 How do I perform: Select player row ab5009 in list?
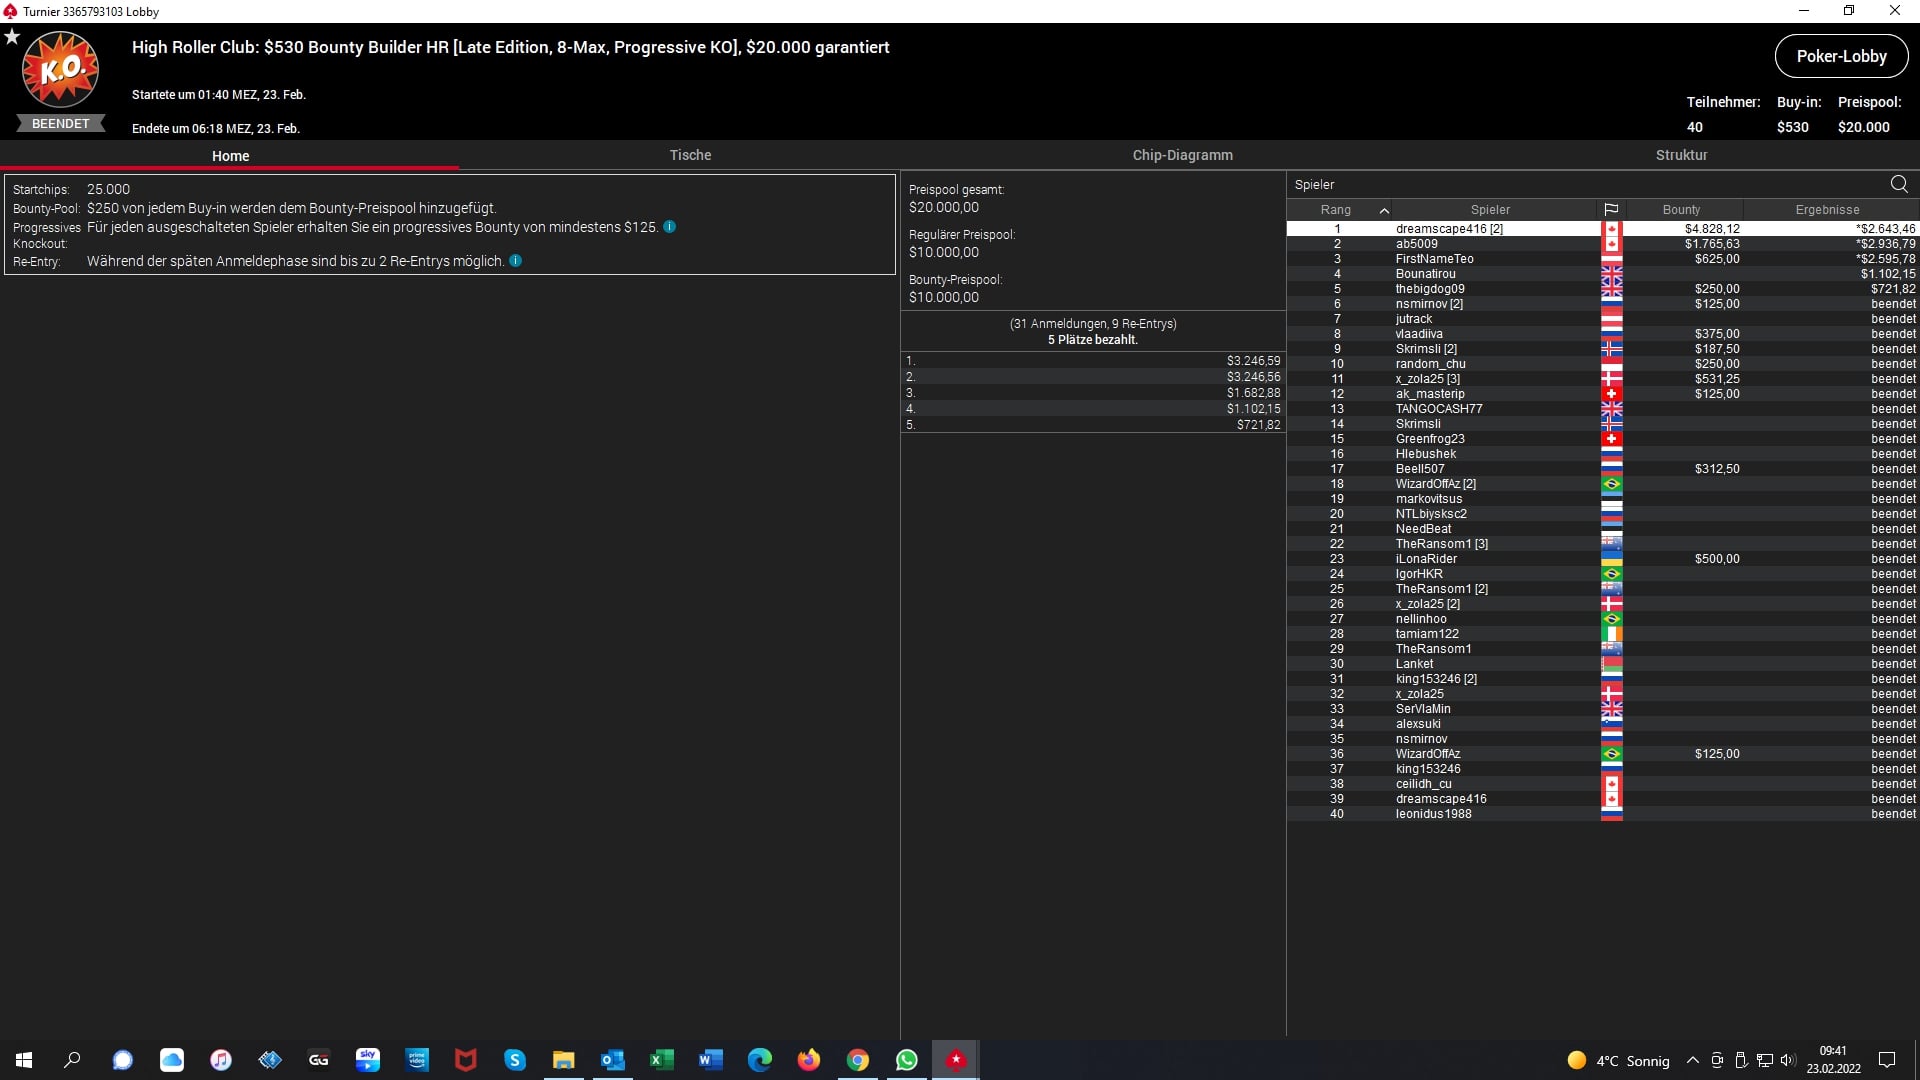(1416, 244)
